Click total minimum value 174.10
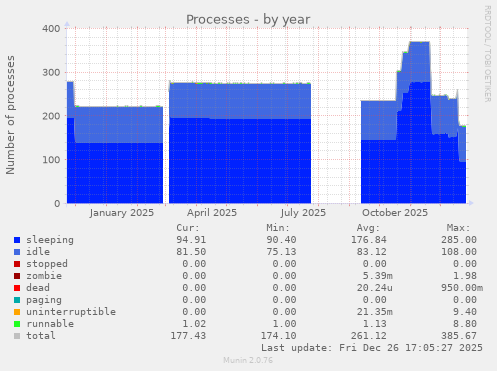The height and width of the screenshot is (371, 497). click(x=278, y=336)
